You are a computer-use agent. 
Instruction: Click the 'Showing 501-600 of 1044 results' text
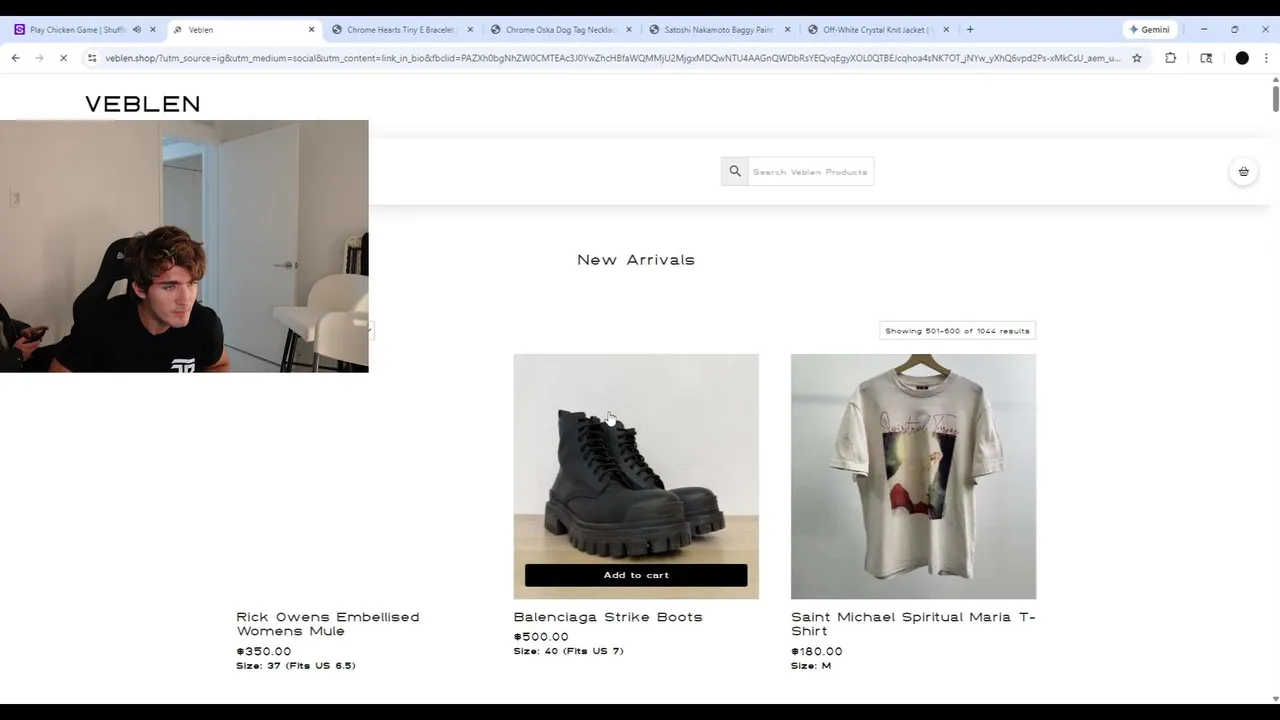pyautogui.click(x=957, y=331)
